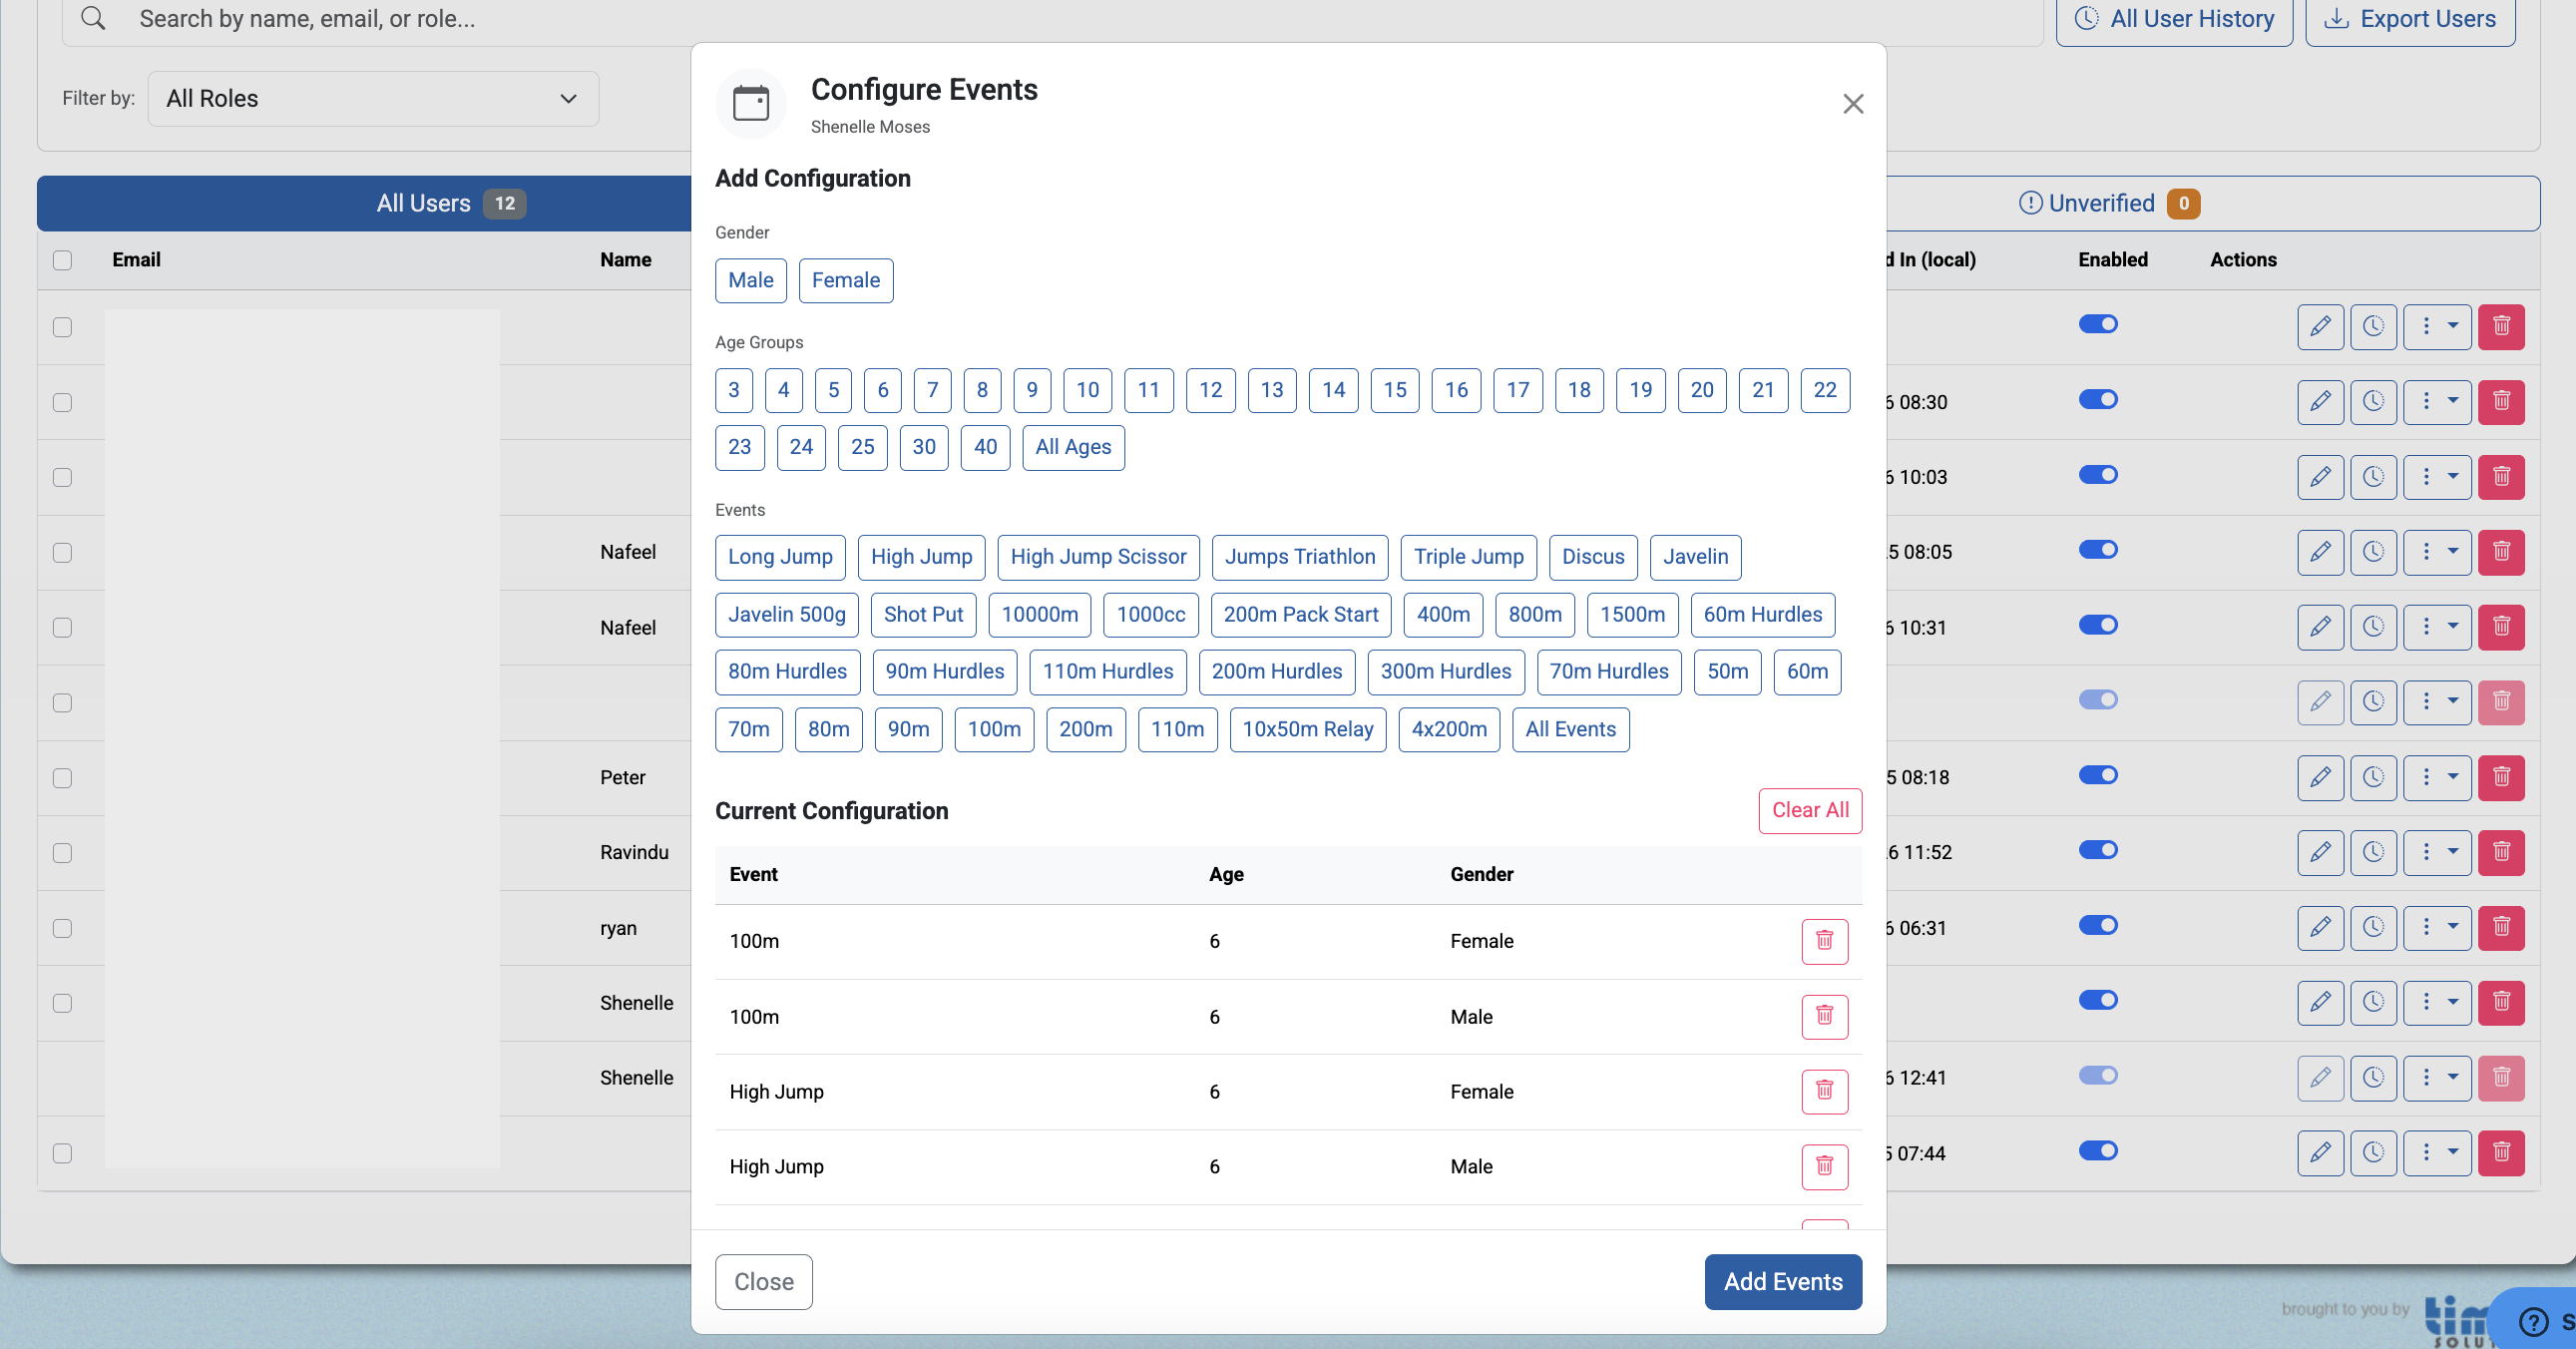Expand the more-actions dropdown in the first row

[2437, 326]
